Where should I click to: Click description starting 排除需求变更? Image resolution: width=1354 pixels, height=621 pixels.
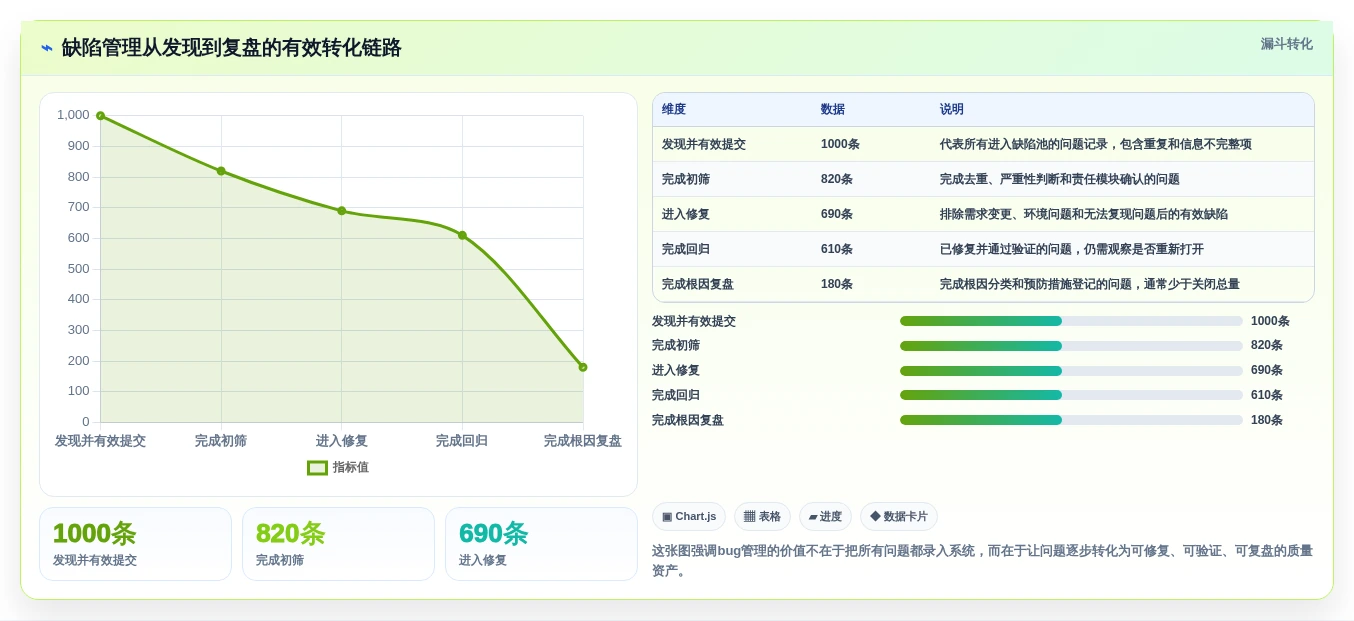(1084, 214)
